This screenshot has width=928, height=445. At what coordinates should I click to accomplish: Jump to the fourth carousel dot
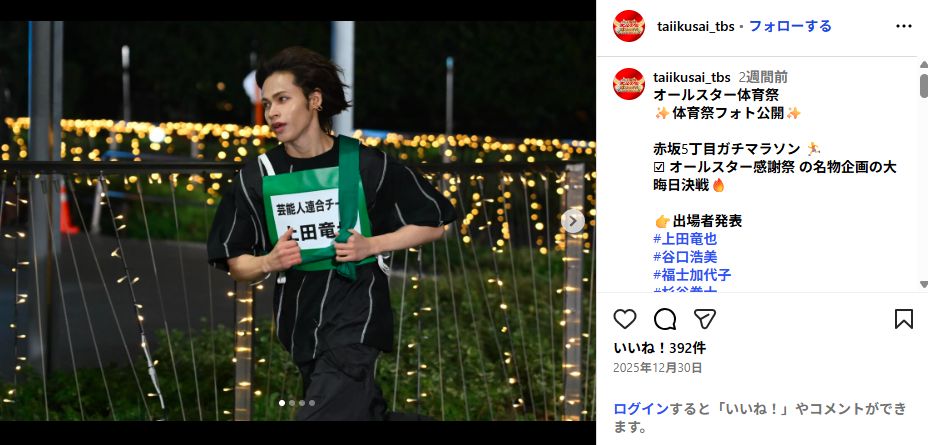pos(312,403)
